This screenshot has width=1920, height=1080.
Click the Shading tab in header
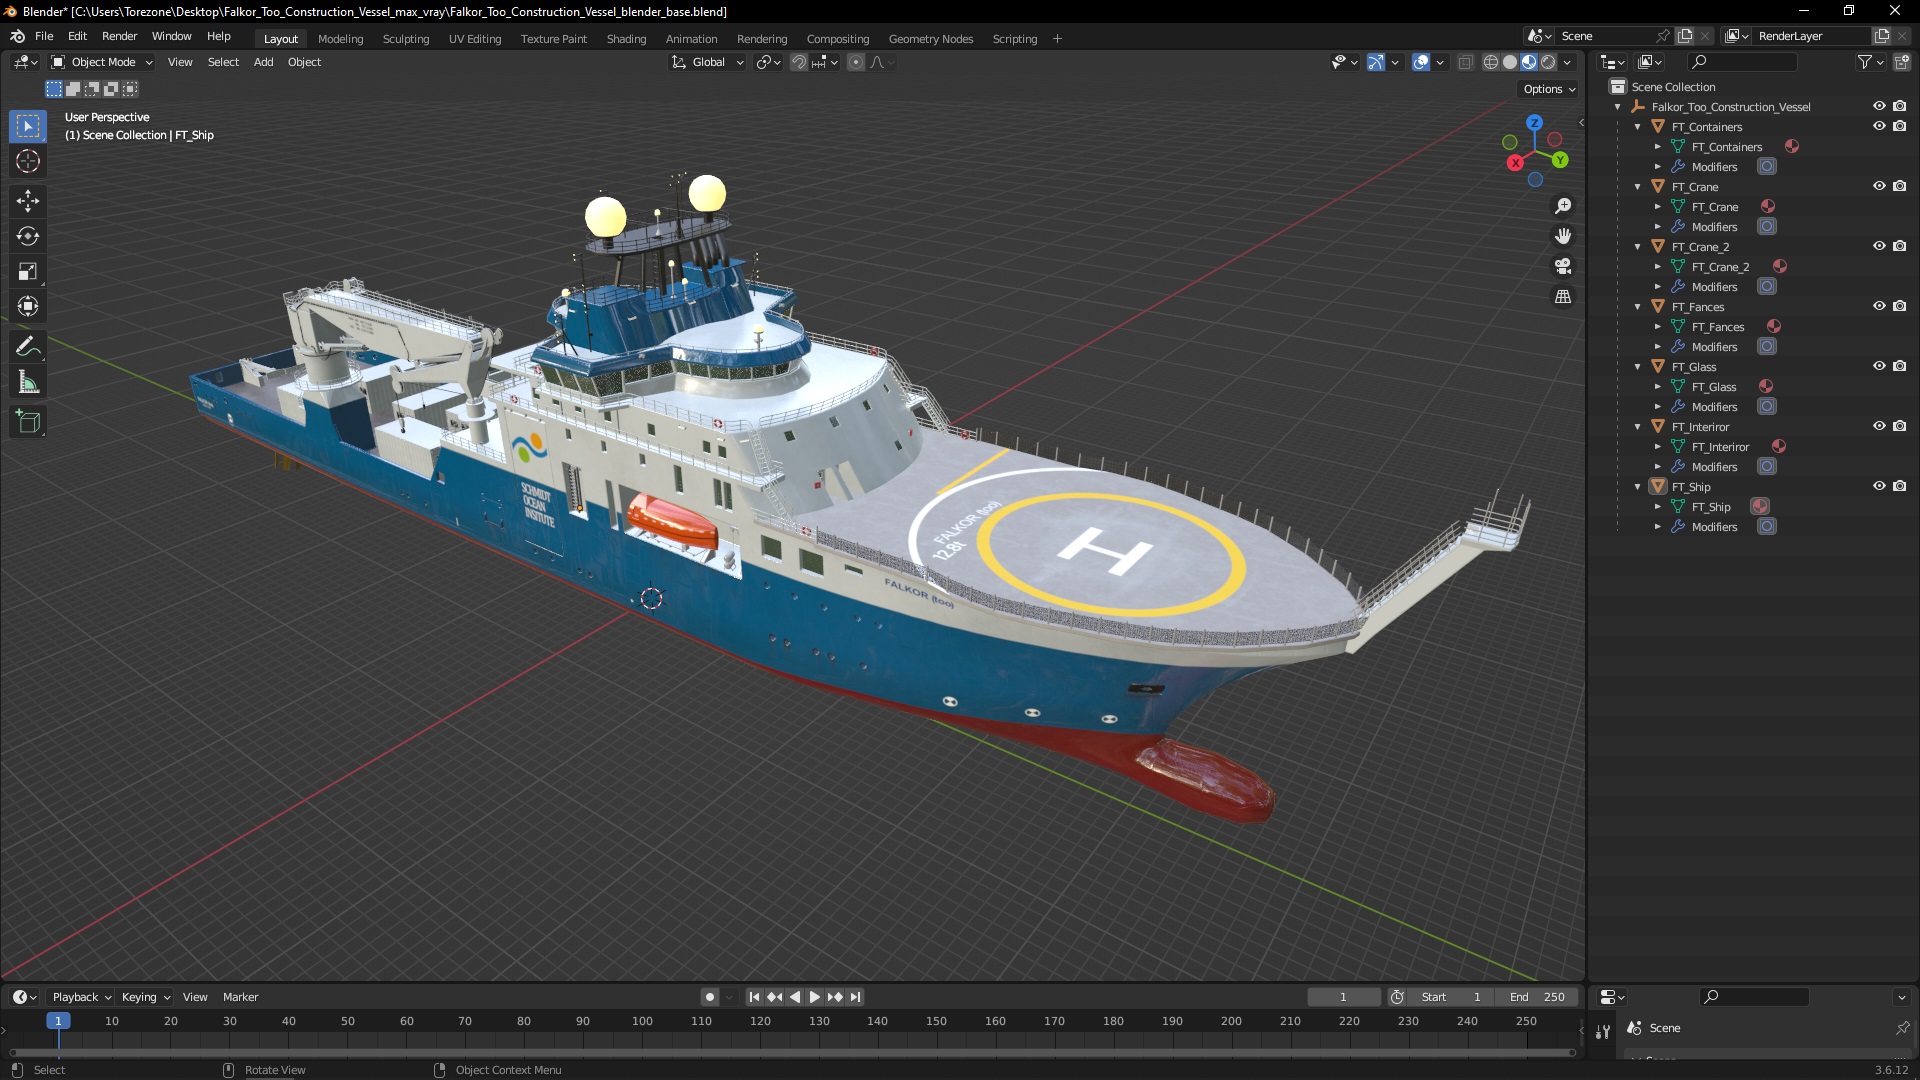click(x=625, y=37)
